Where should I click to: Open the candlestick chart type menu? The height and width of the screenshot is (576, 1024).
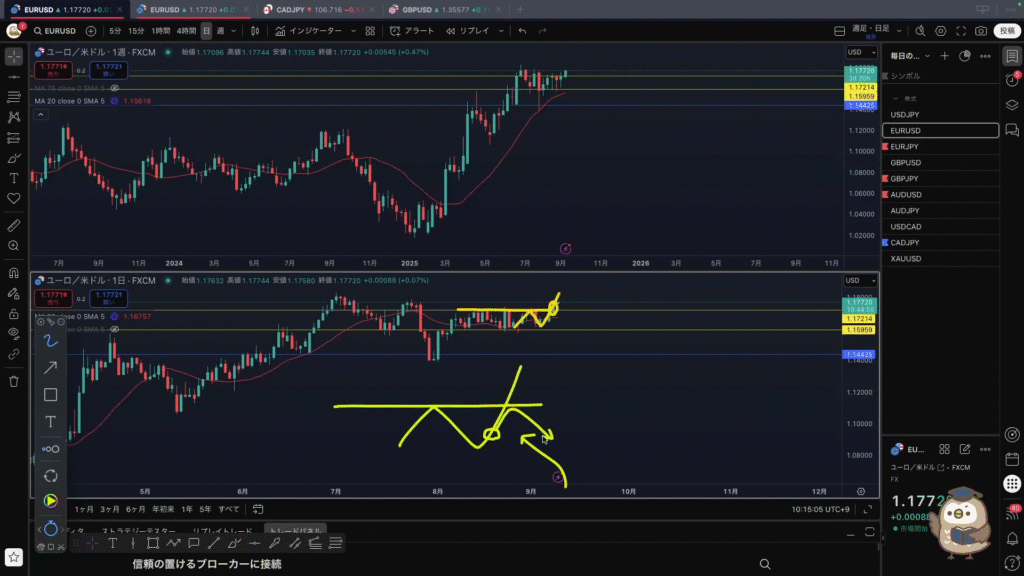[x=255, y=31]
